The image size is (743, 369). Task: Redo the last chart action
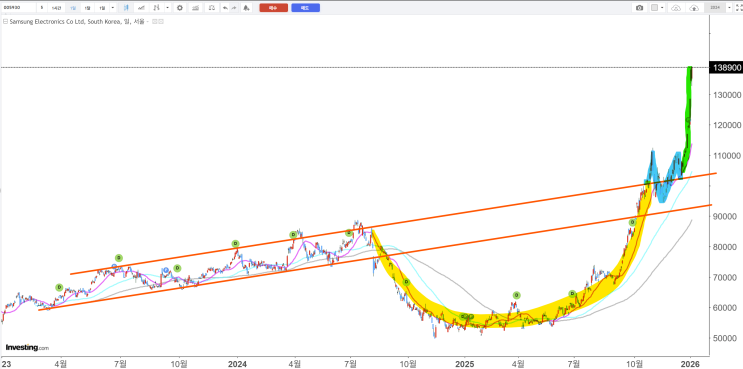234,8
